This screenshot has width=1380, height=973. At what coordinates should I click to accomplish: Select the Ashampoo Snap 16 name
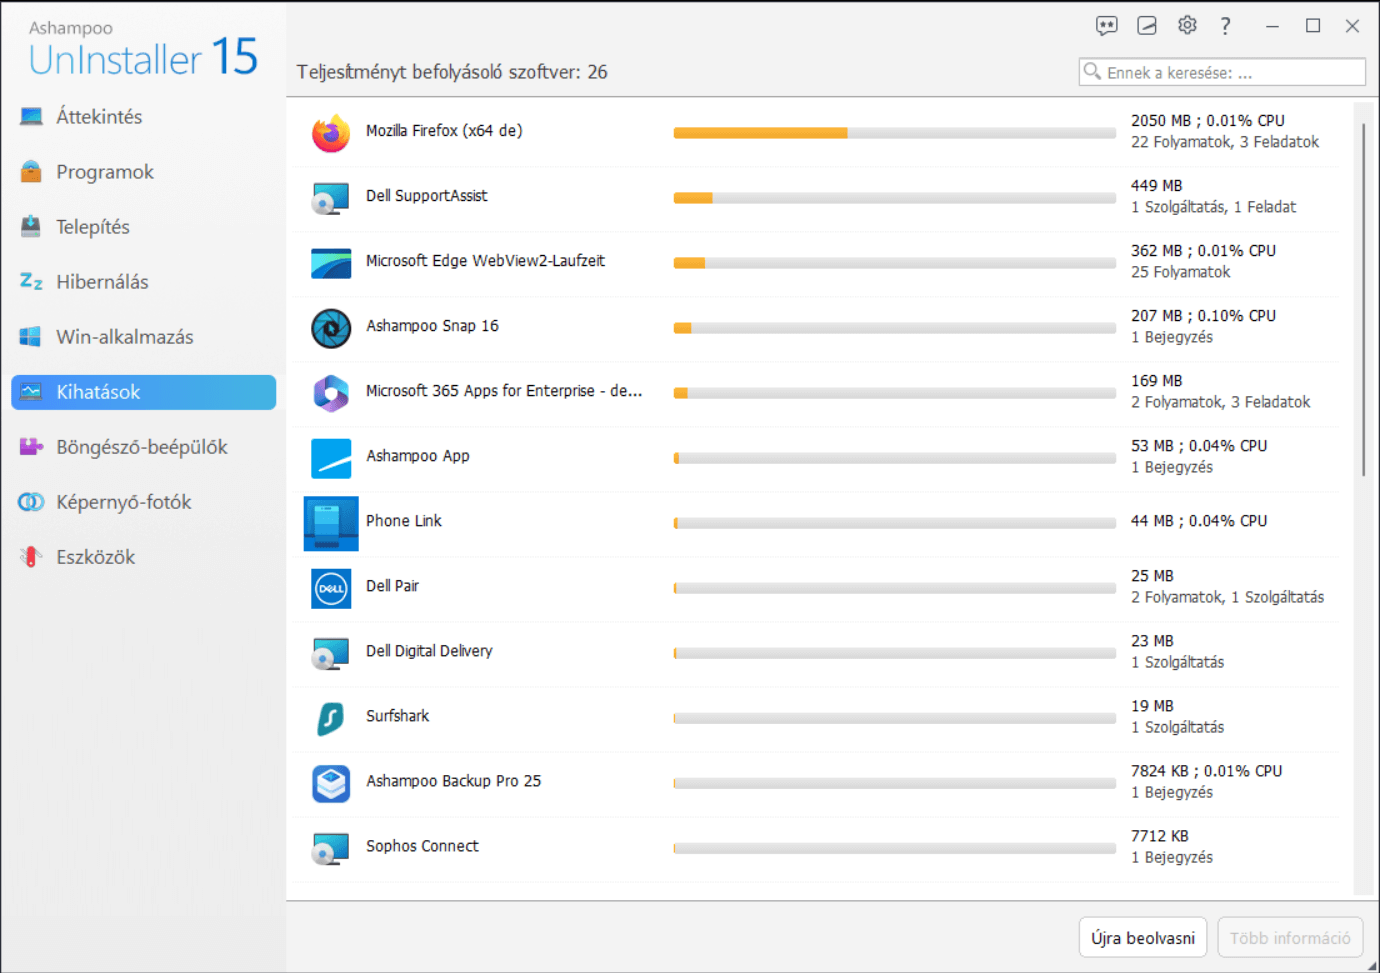432,326
